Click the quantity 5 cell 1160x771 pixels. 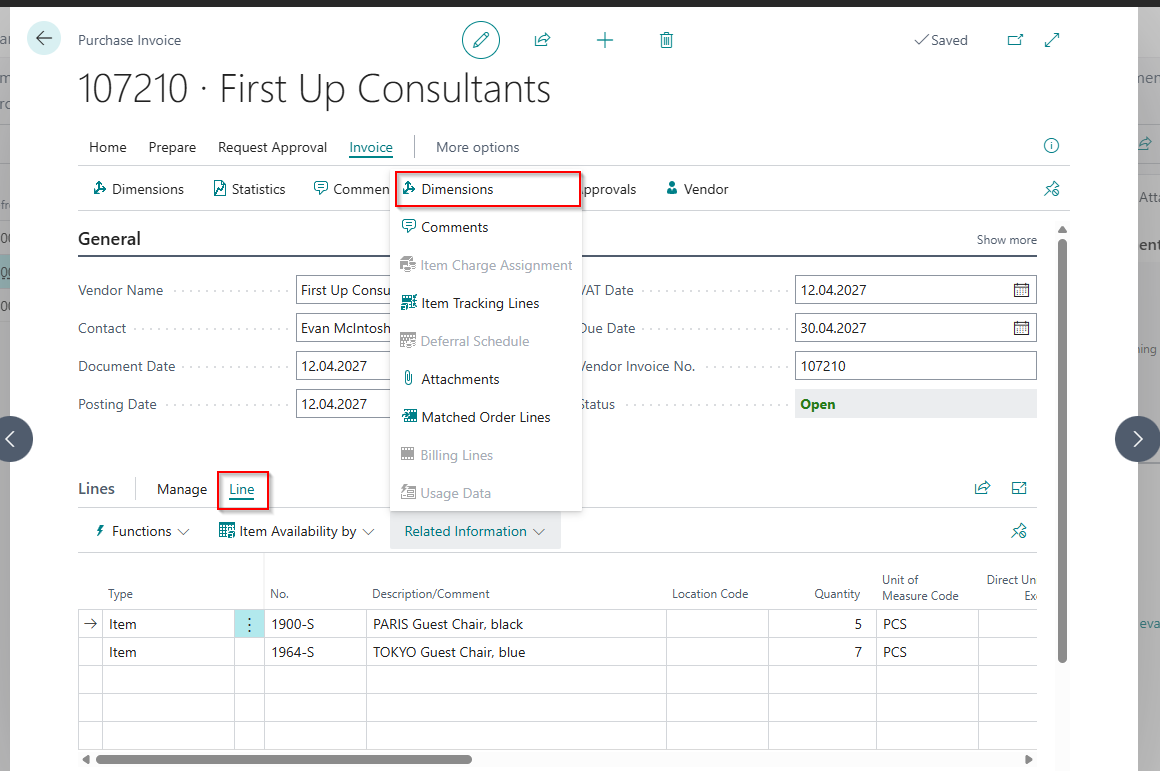point(822,624)
